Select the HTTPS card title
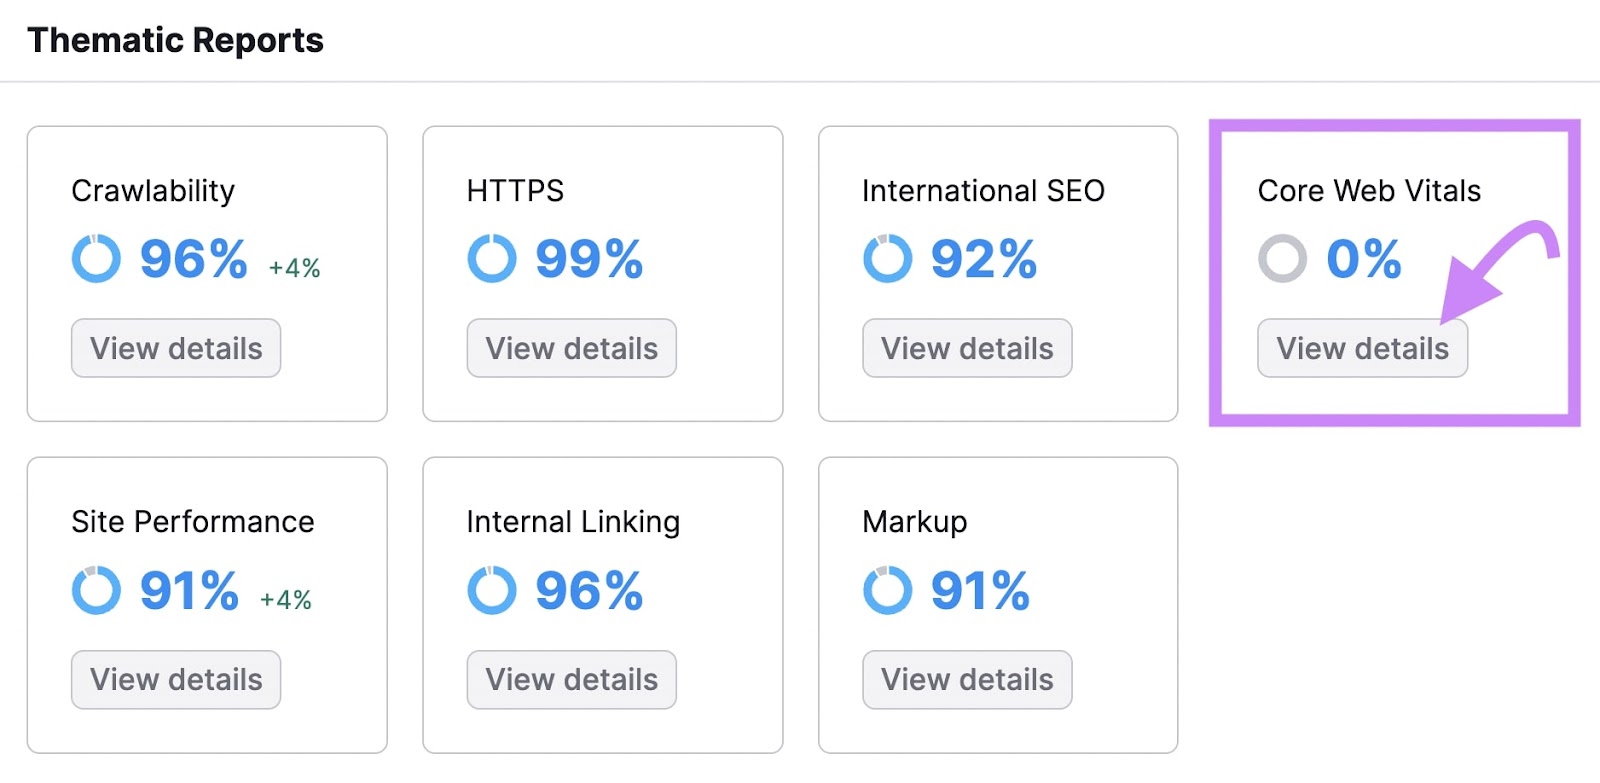 pos(514,191)
